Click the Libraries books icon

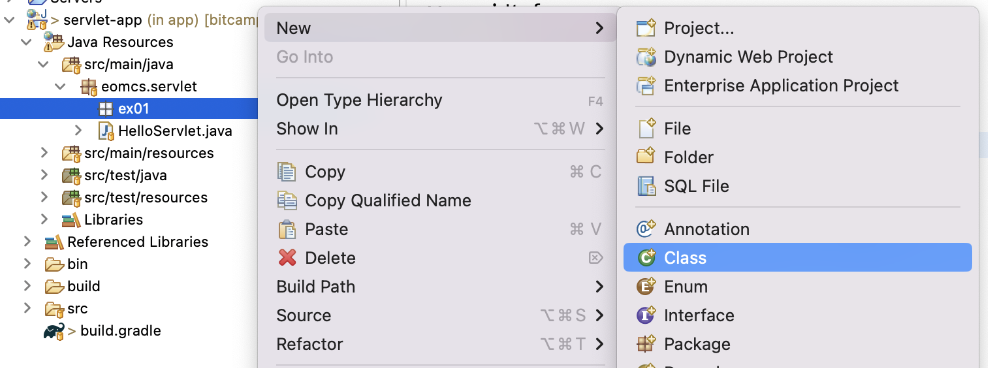tap(71, 219)
